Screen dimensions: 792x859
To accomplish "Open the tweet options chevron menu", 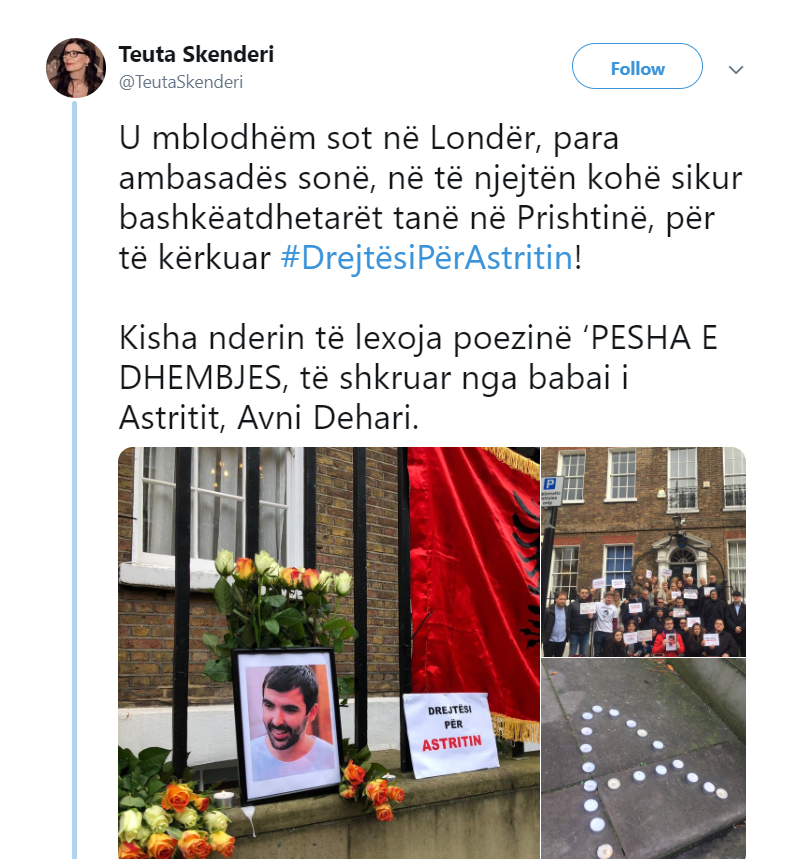I will (x=736, y=70).
